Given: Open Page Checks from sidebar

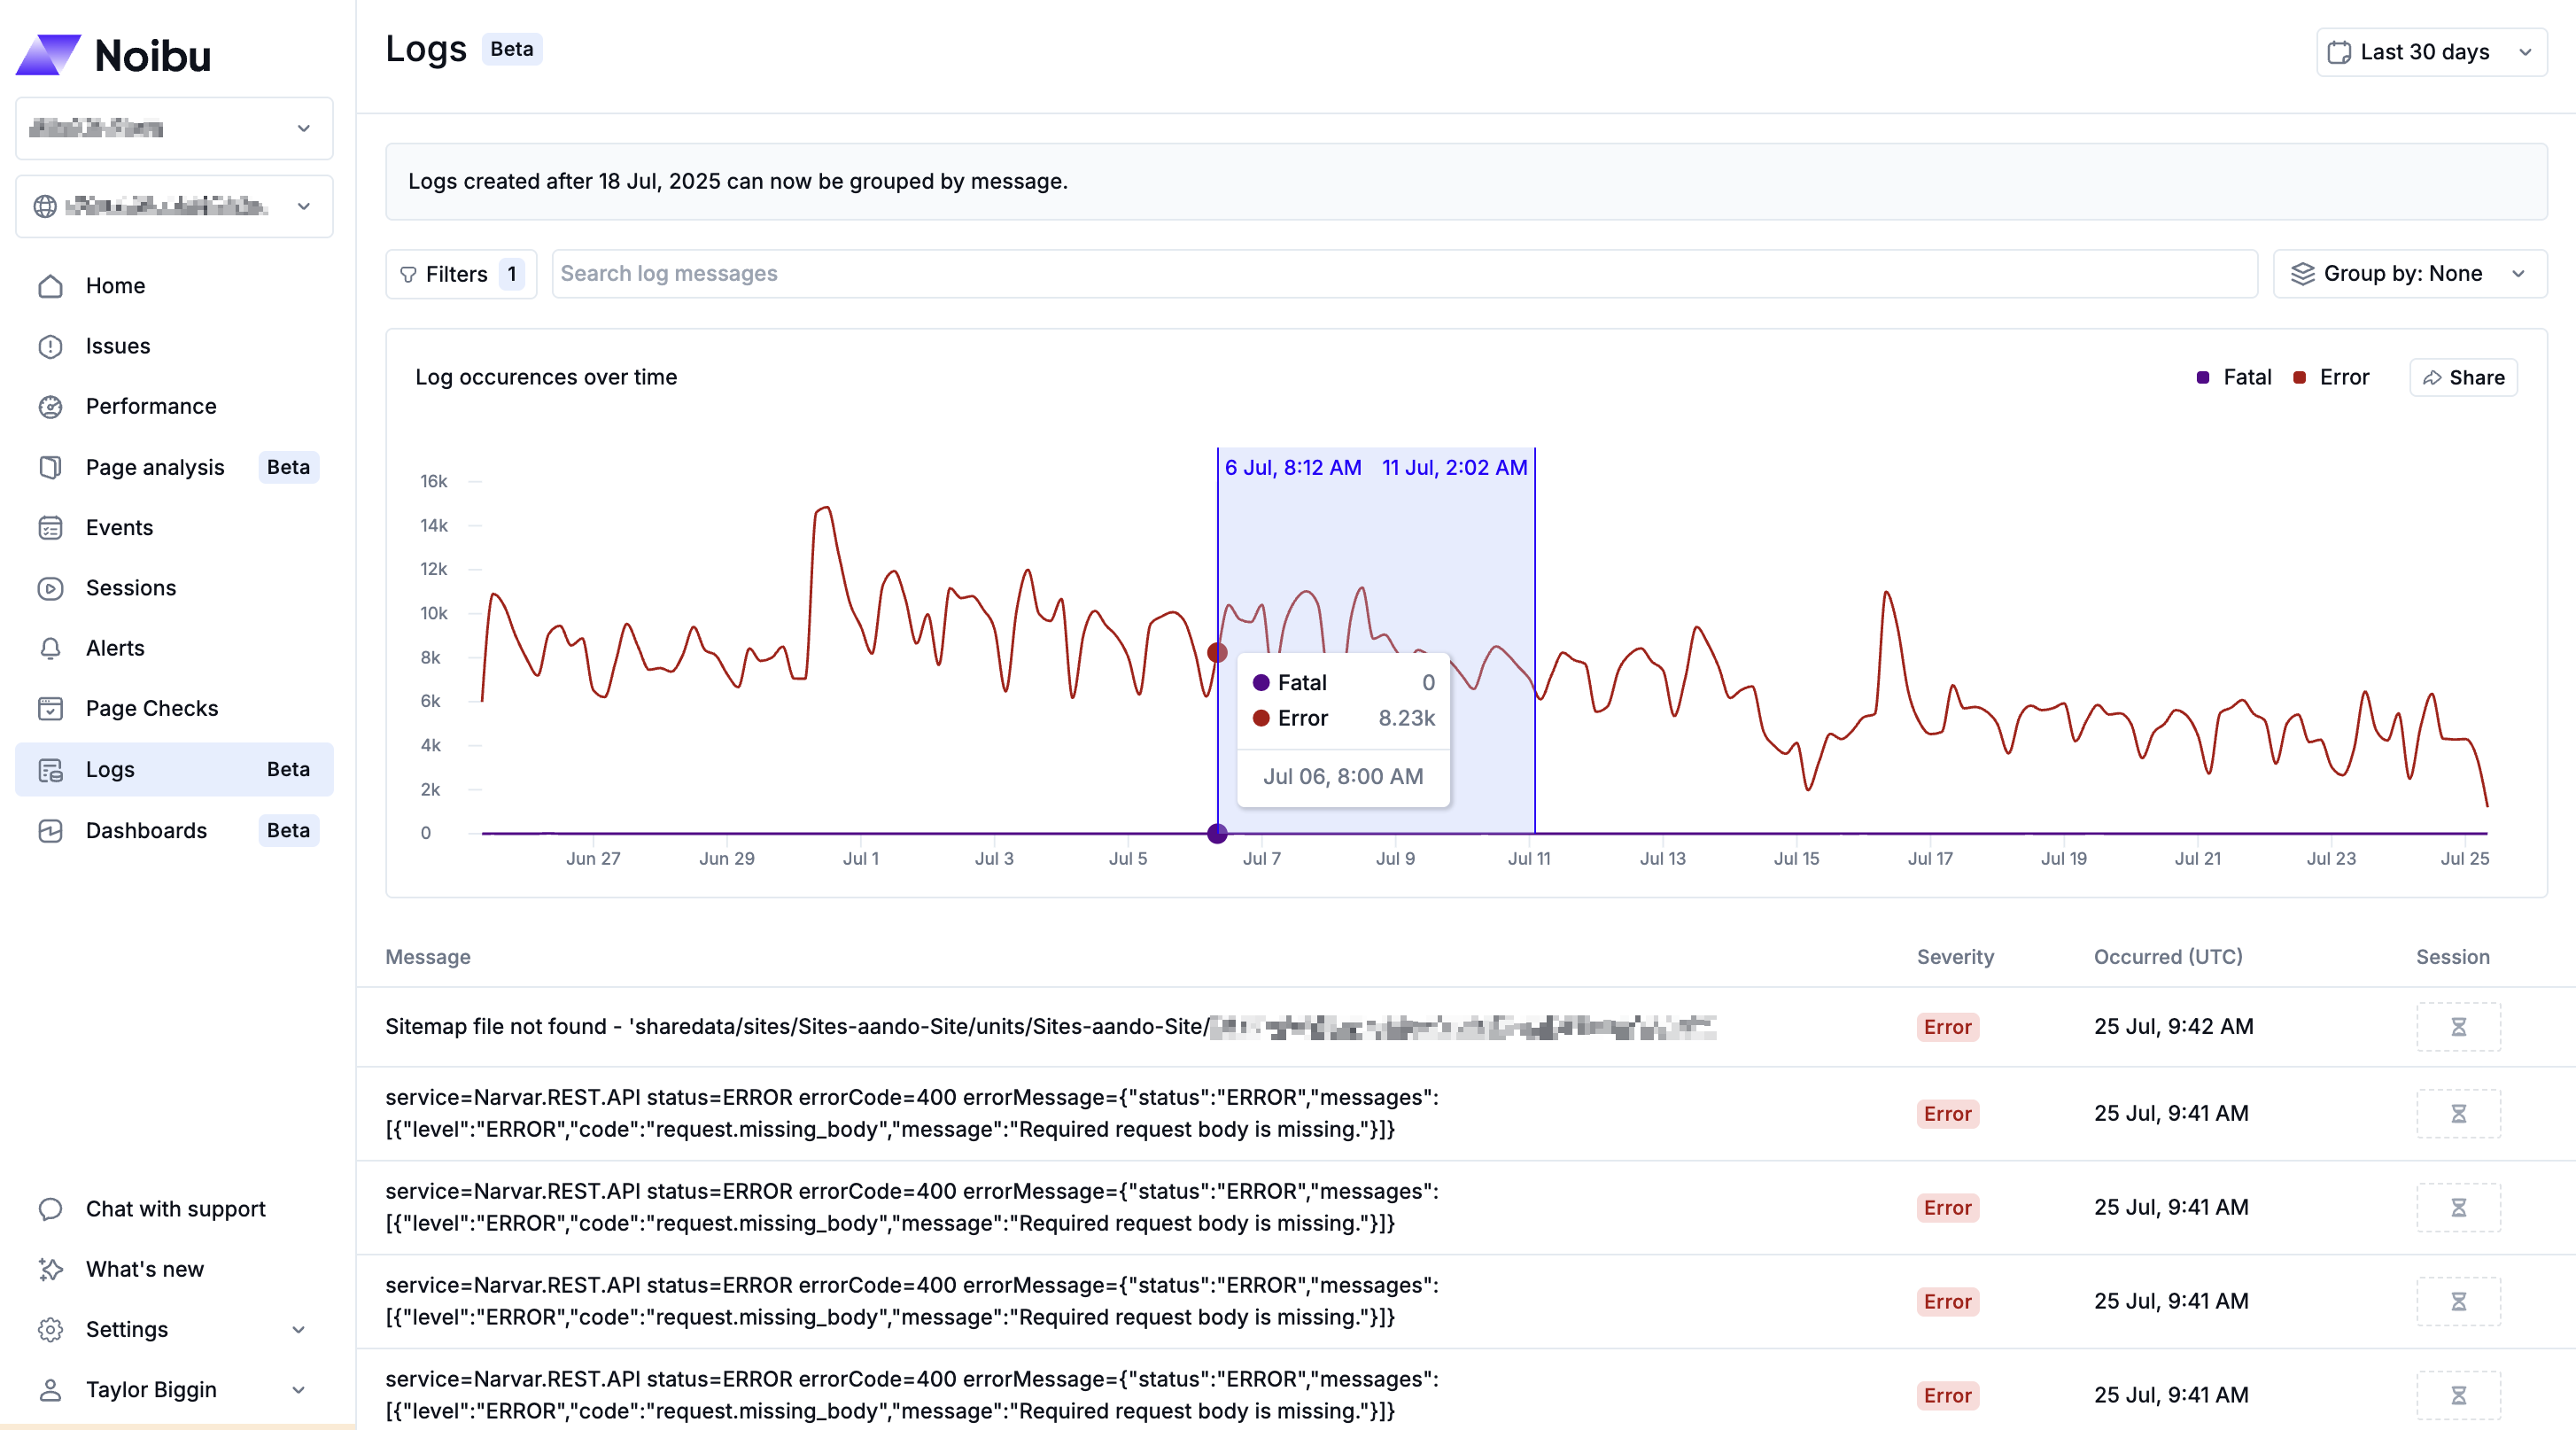Looking at the screenshot, I should click(151, 708).
